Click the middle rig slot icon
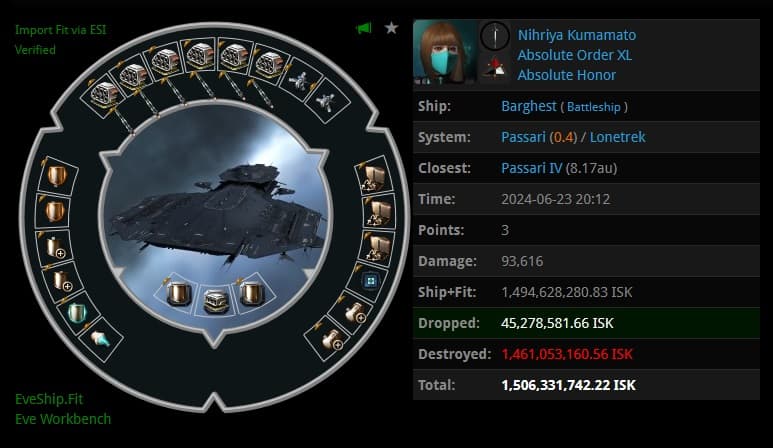 click(x=216, y=301)
